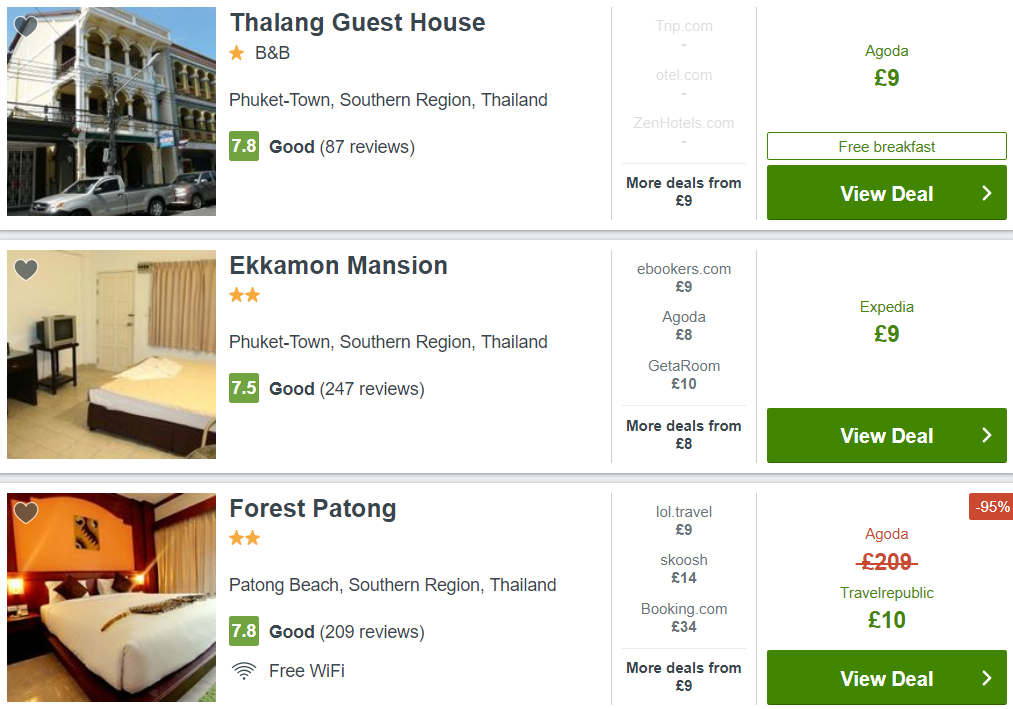1013x709 pixels.
Task: Click the 7.5 rating badge for Ekkamon Mansion
Action: (244, 388)
